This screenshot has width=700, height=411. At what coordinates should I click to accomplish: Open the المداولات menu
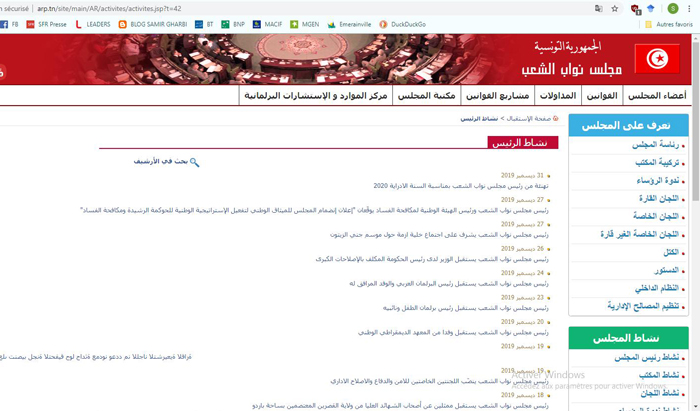tap(558, 95)
